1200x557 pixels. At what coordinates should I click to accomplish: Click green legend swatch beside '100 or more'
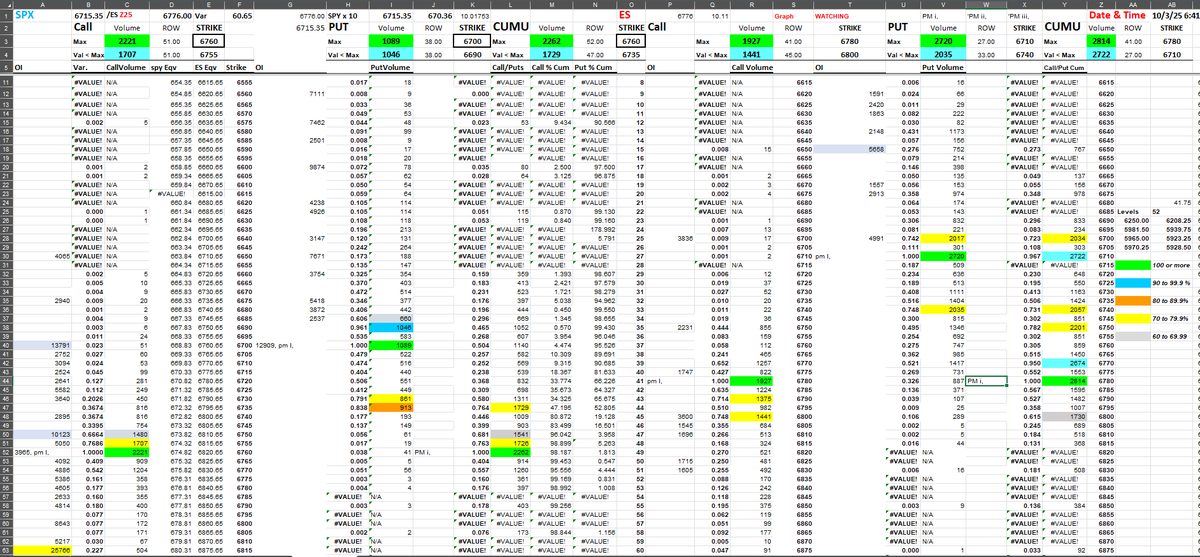pos(1132,264)
